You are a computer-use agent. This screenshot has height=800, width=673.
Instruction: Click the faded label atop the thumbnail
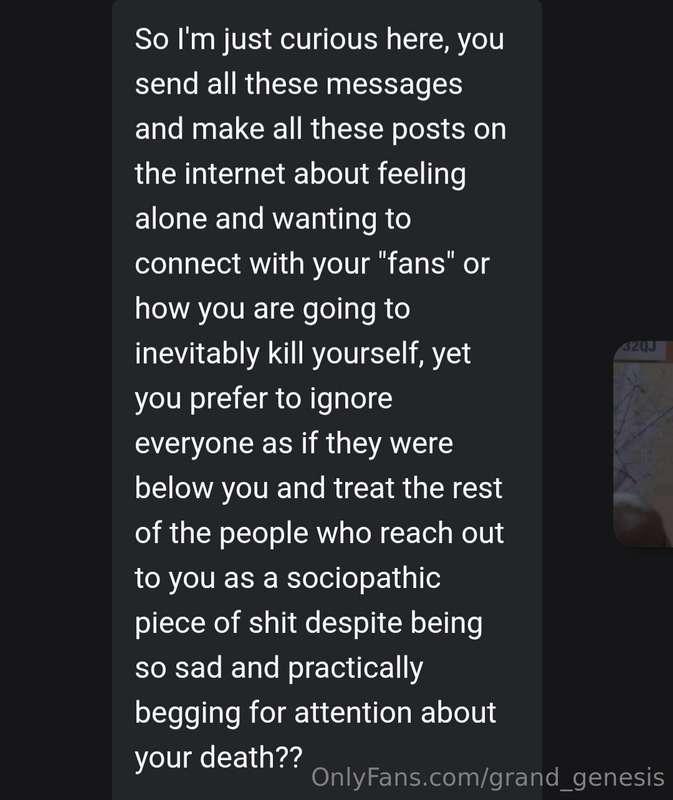click(x=638, y=347)
